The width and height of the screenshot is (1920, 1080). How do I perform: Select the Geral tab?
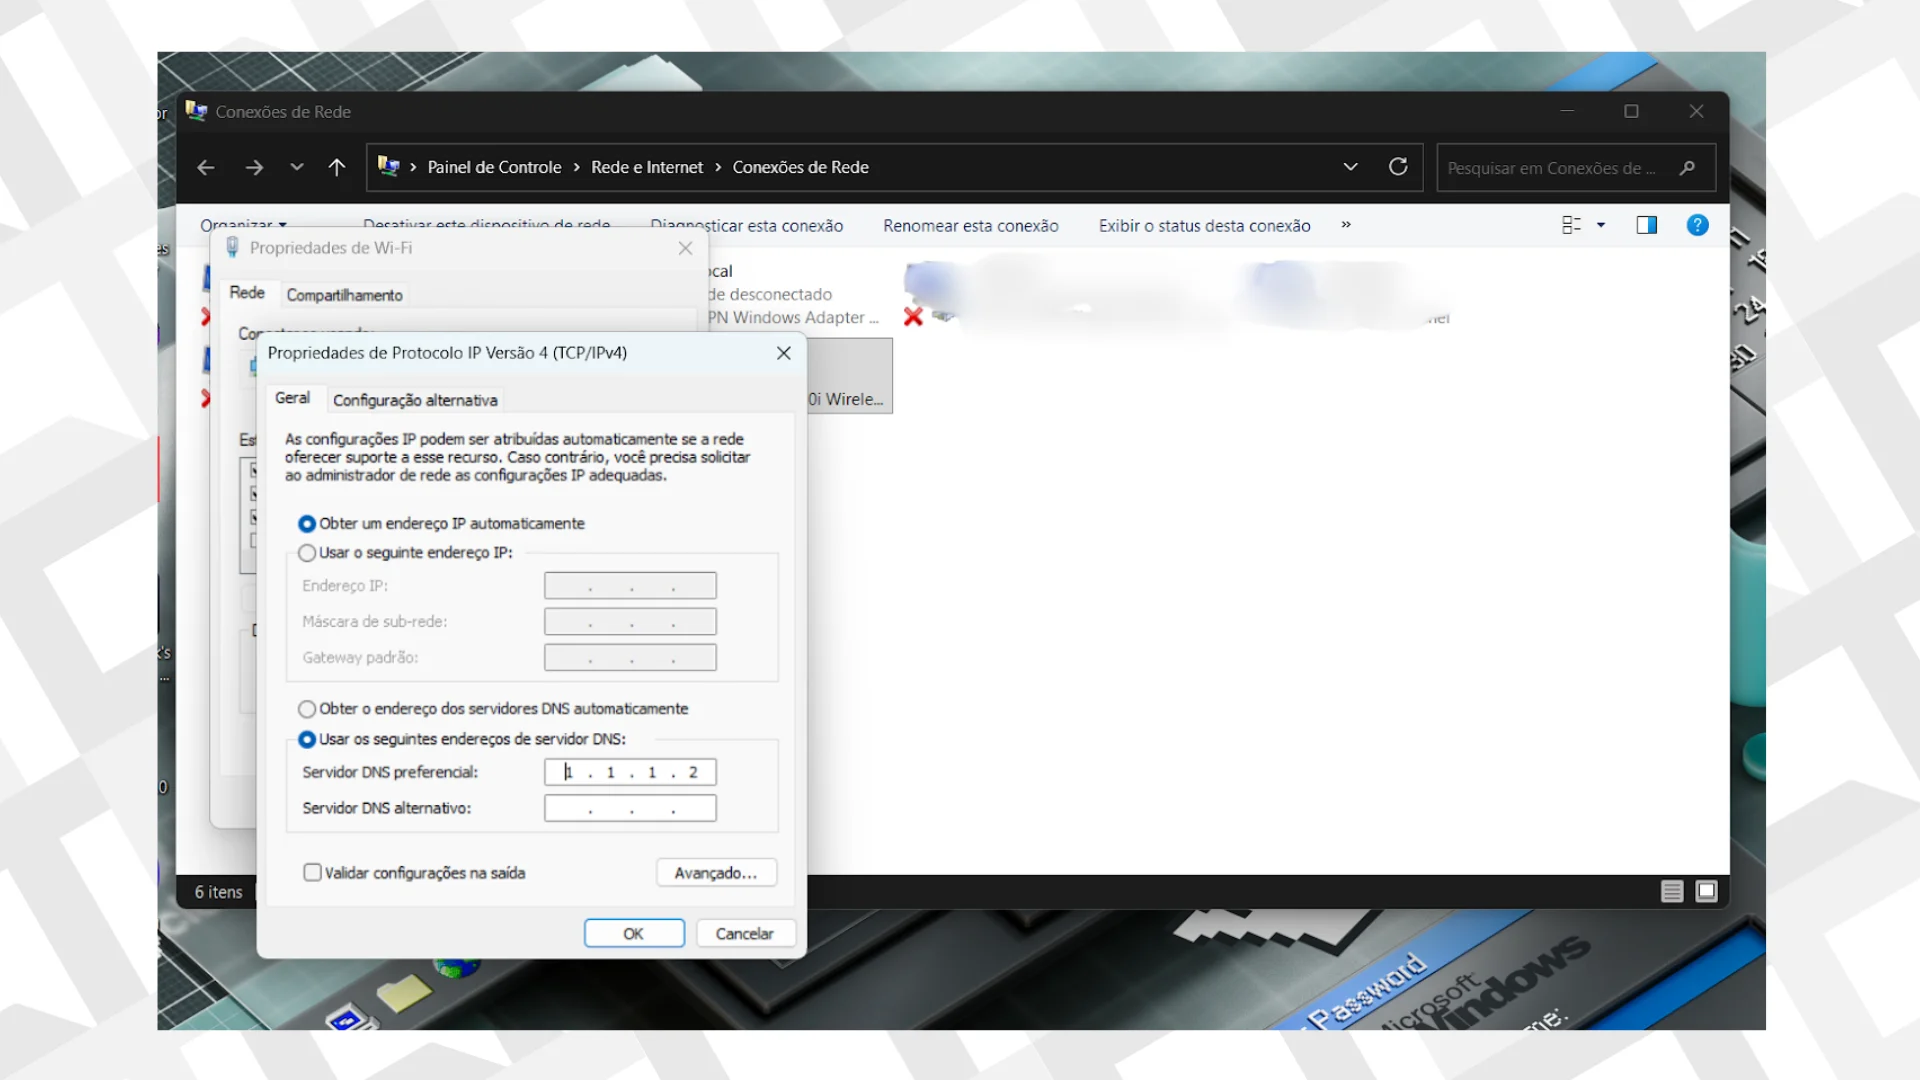pyautogui.click(x=292, y=398)
